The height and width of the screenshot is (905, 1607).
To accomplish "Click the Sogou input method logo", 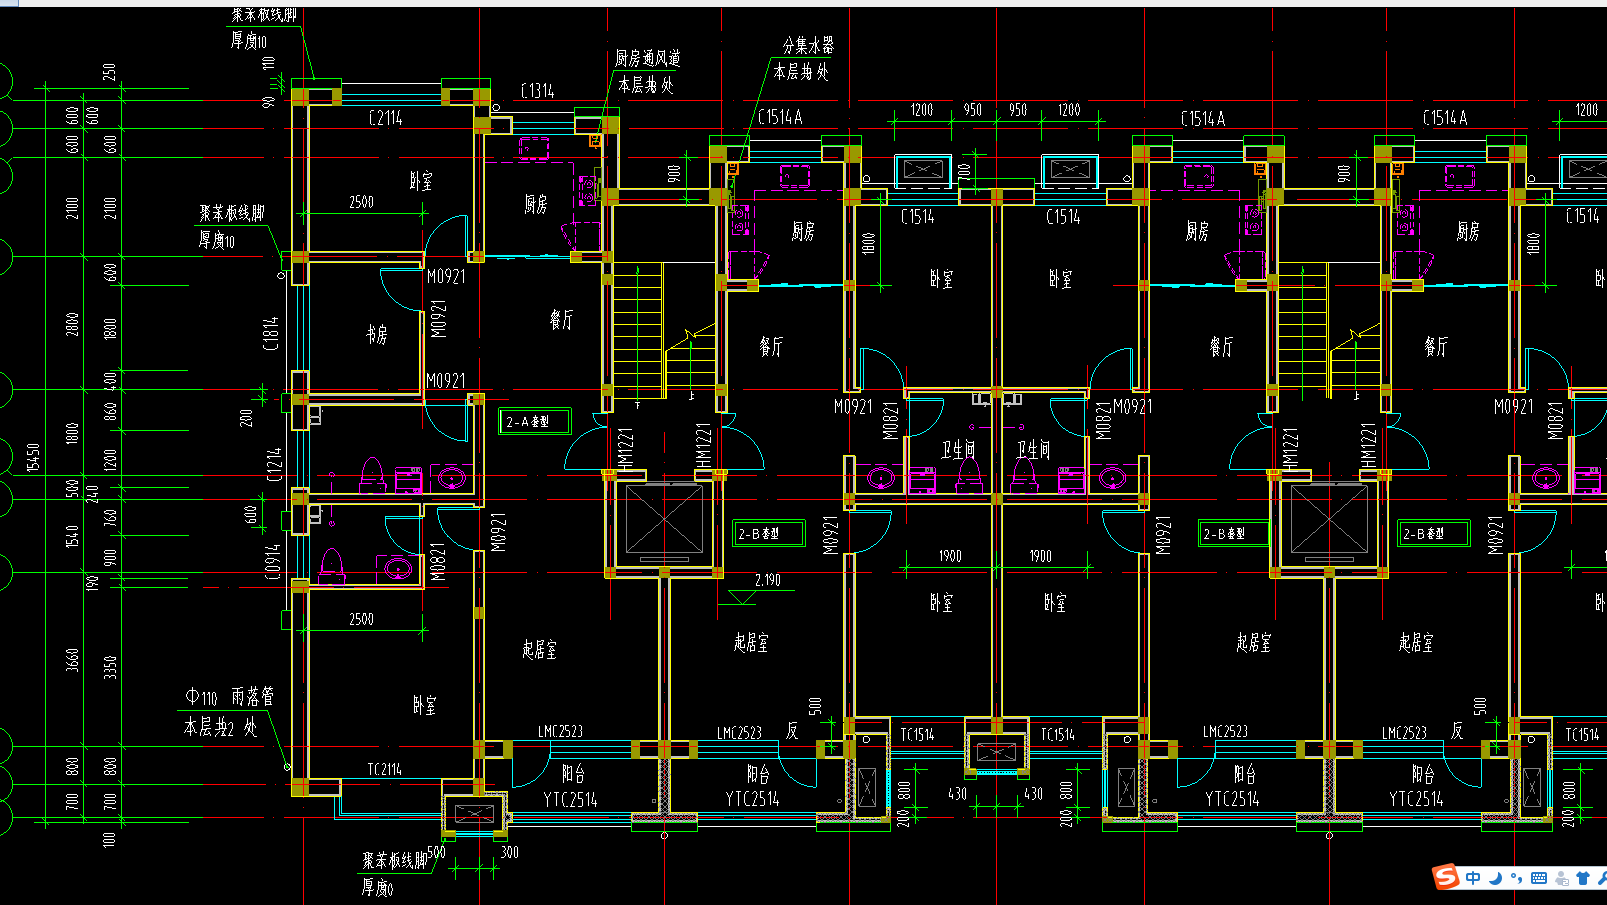I will pyautogui.click(x=1446, y=877).
